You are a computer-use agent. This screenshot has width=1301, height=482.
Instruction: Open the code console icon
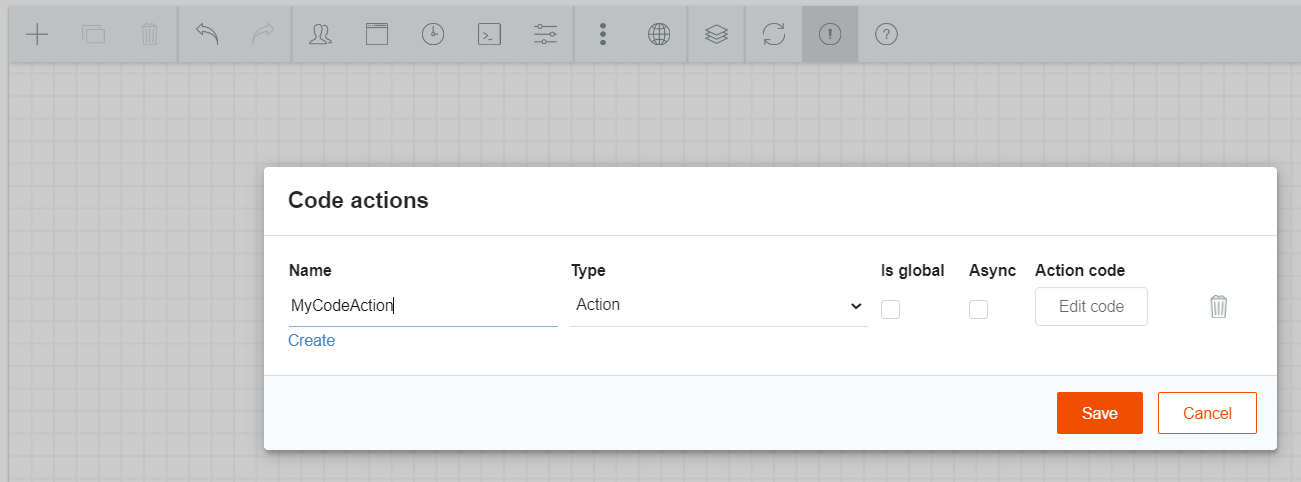(488, 34)
